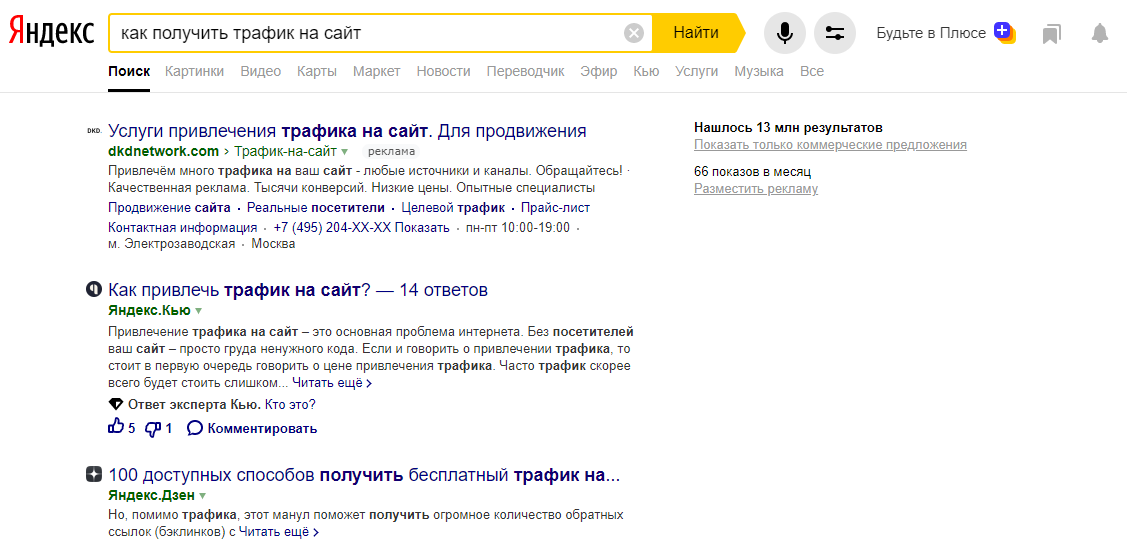Click 'Нашлось 13 млн результатов' text
The image size is (1127, 556).
click(788, 128)
